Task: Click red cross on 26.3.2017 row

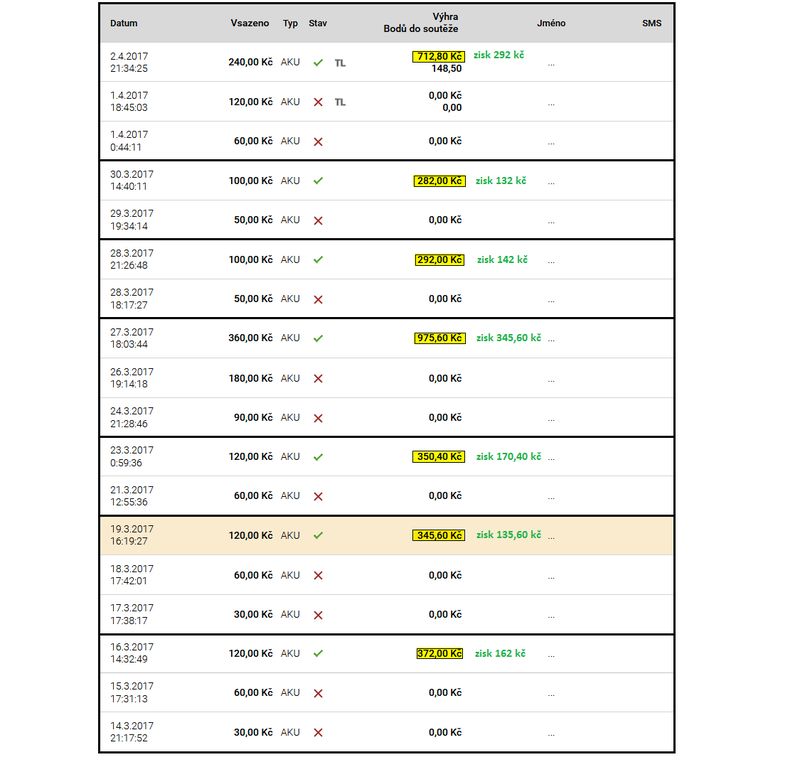Action: click(x=318, y=378)
